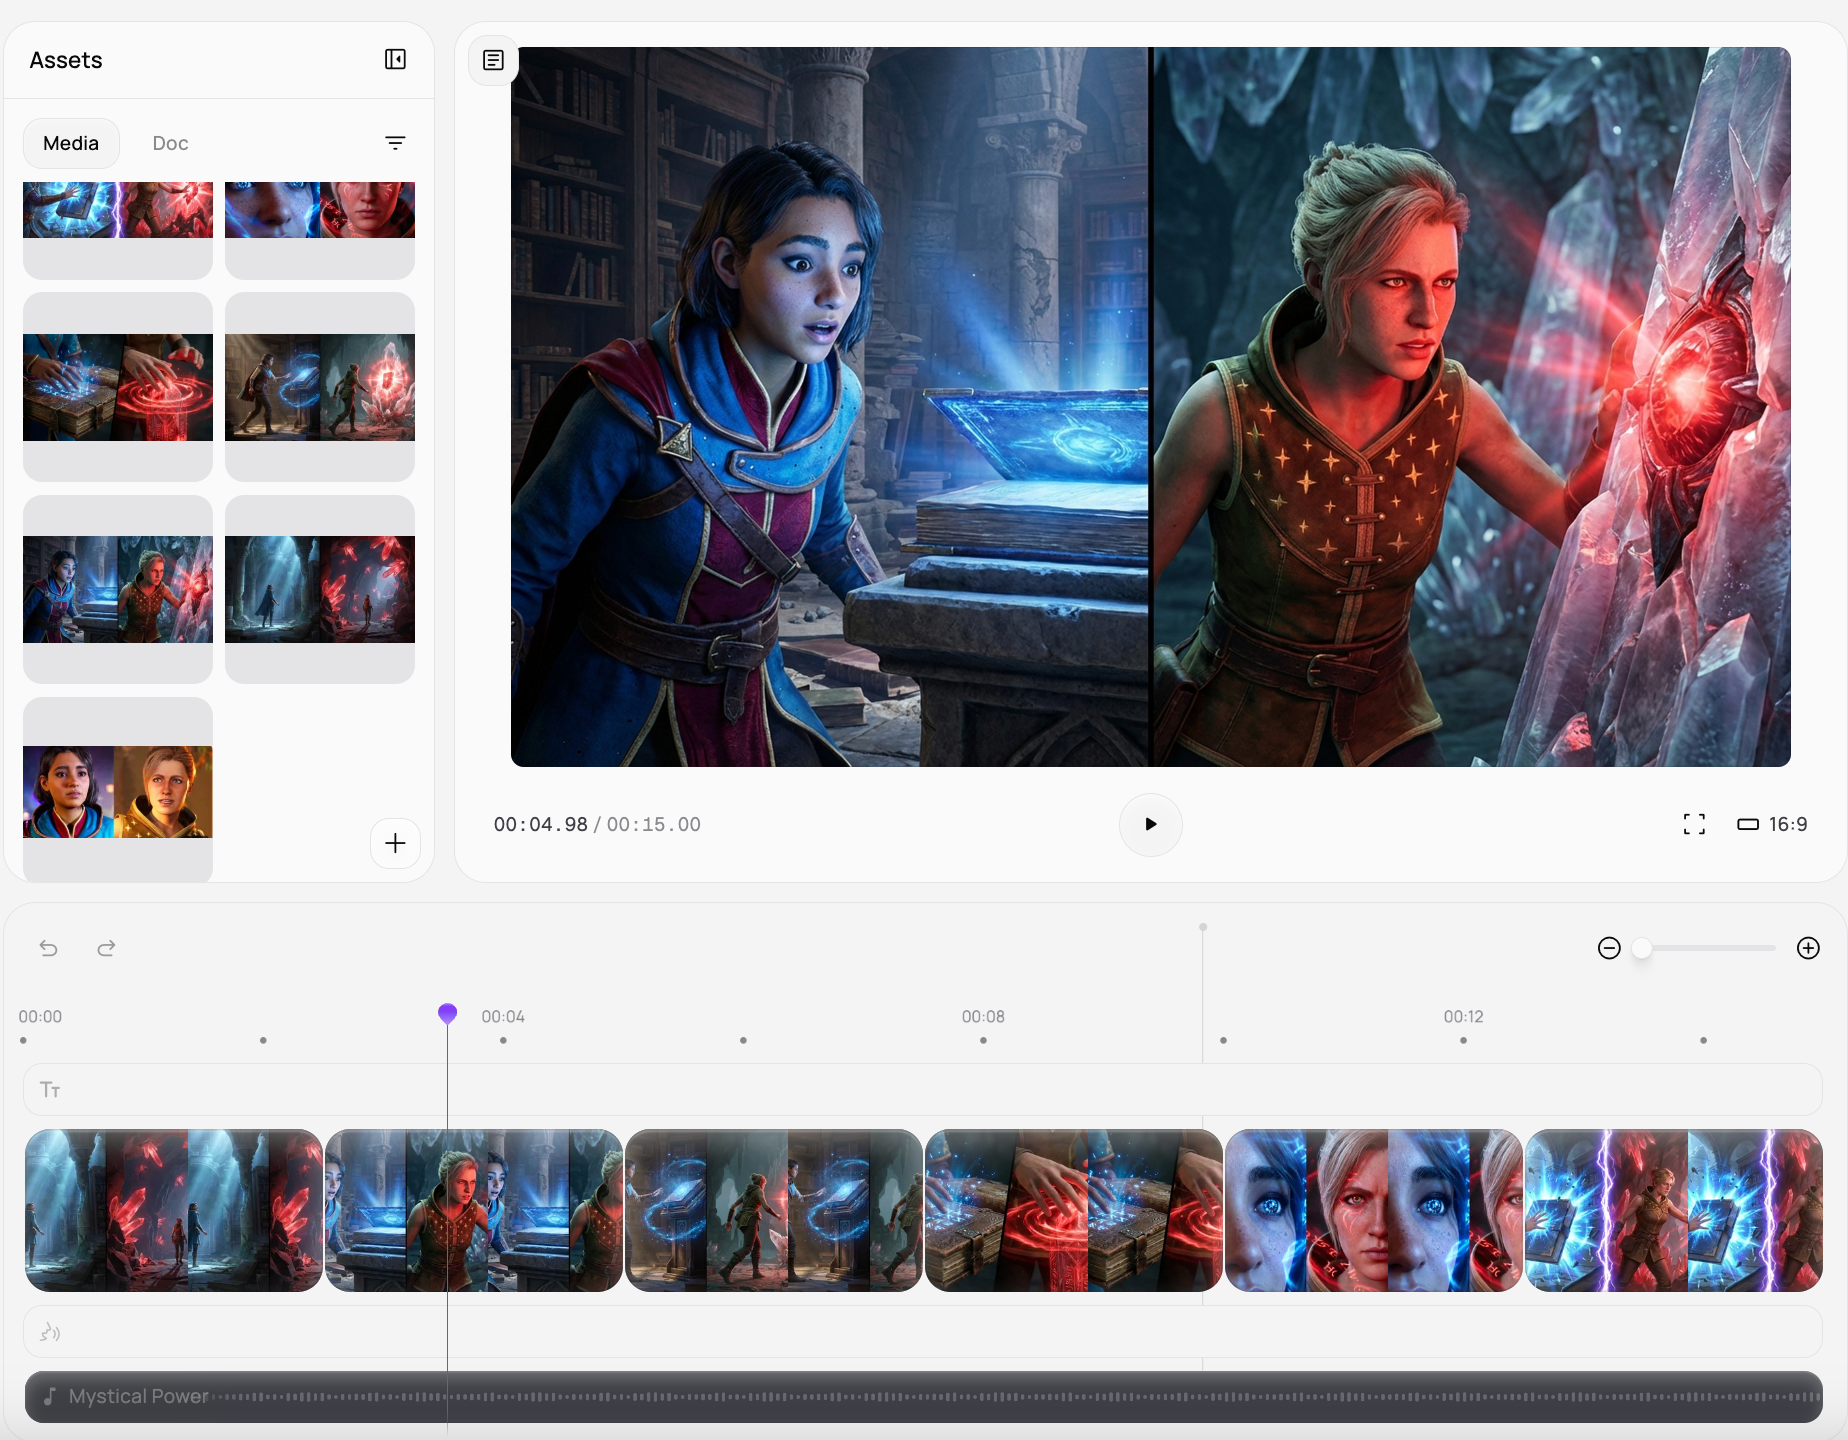Enter fullscreen preview mode
The image size is (1848, 1440).
[x=1694, y=824]
